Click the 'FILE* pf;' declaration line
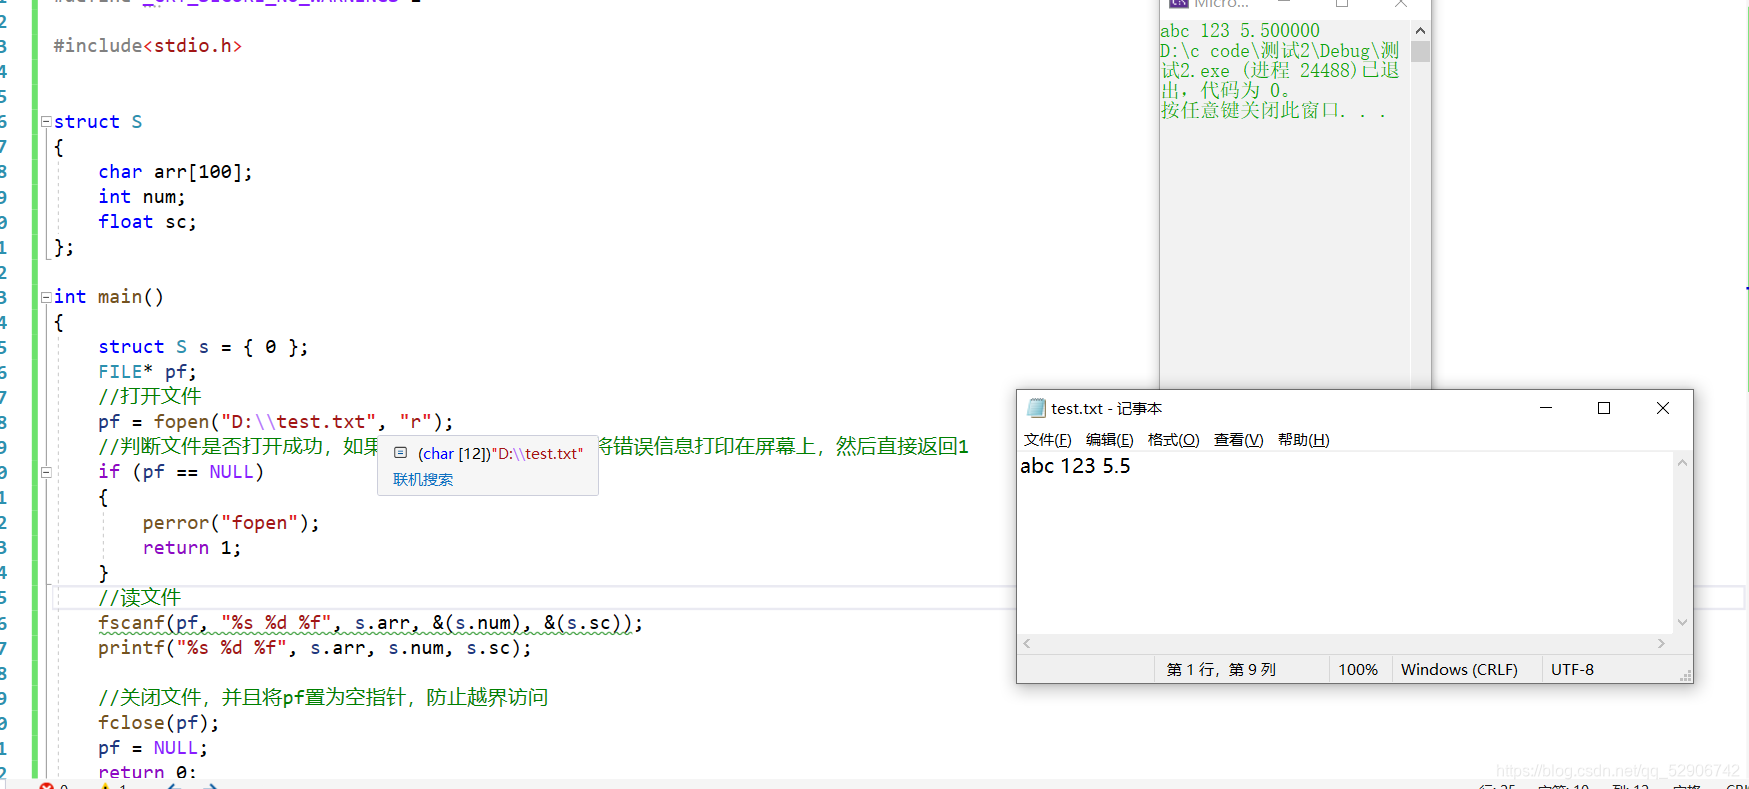 147,372
